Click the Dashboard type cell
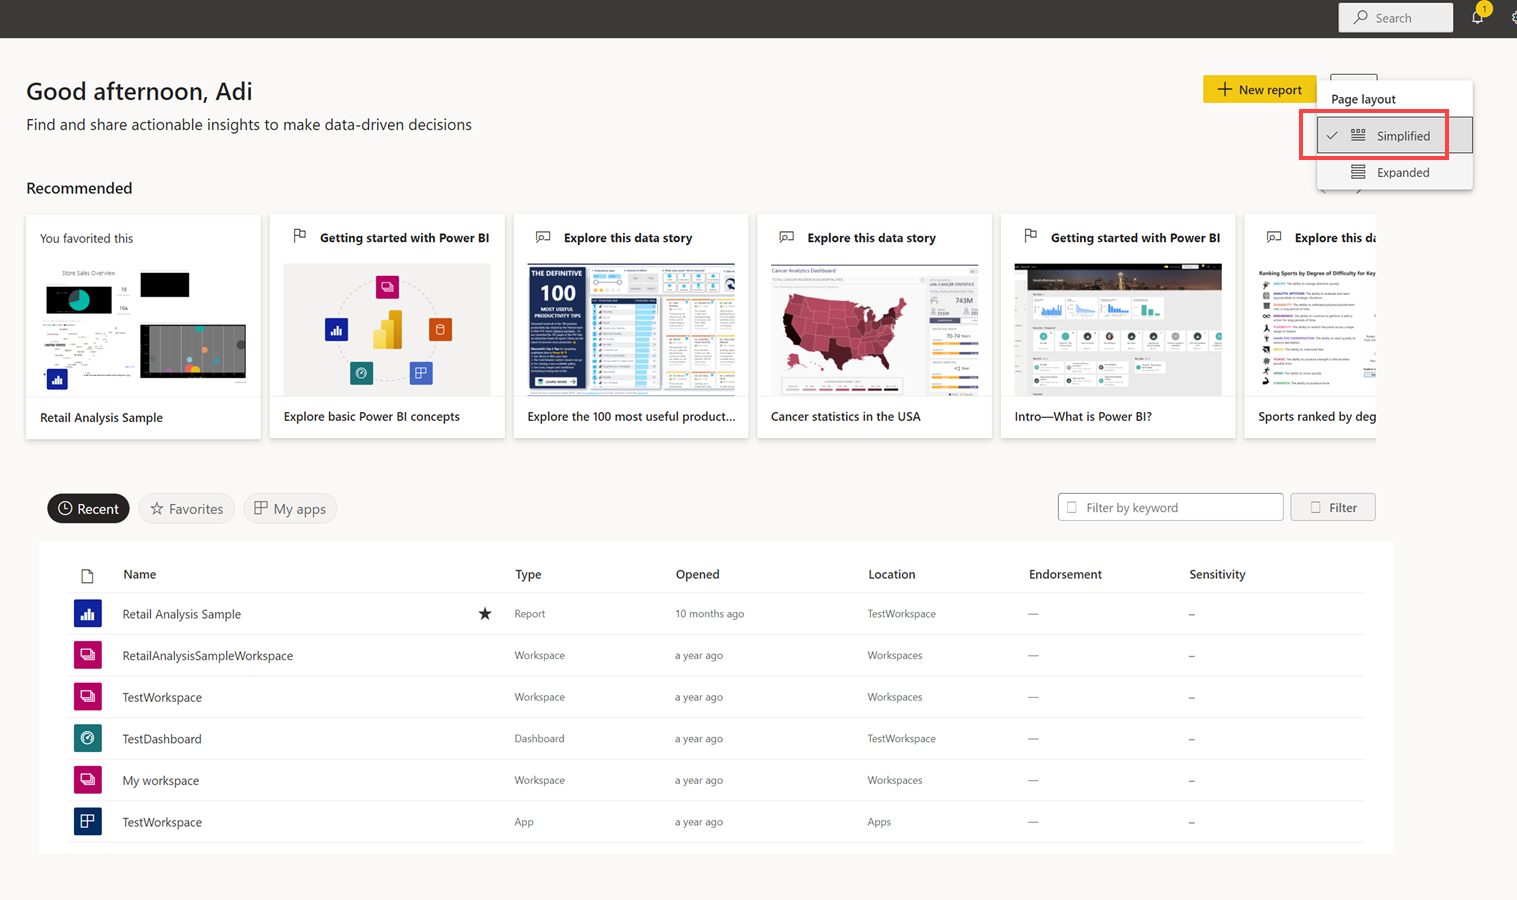 pos(539,738)
